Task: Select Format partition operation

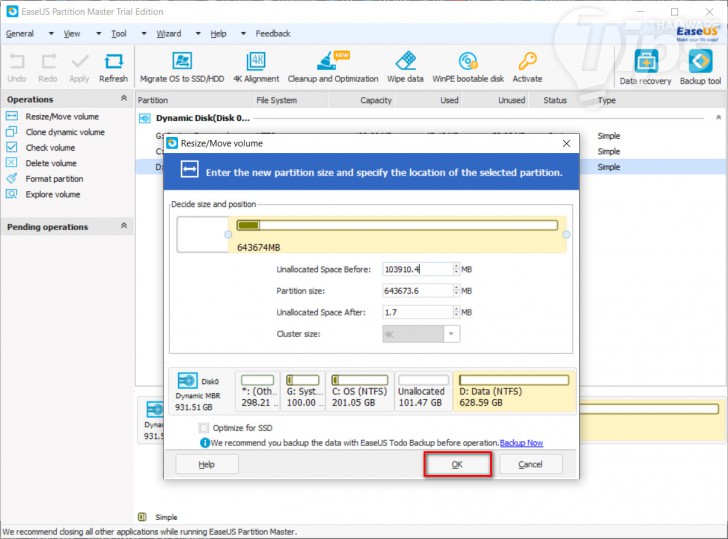Action: [x=54, y=179]
